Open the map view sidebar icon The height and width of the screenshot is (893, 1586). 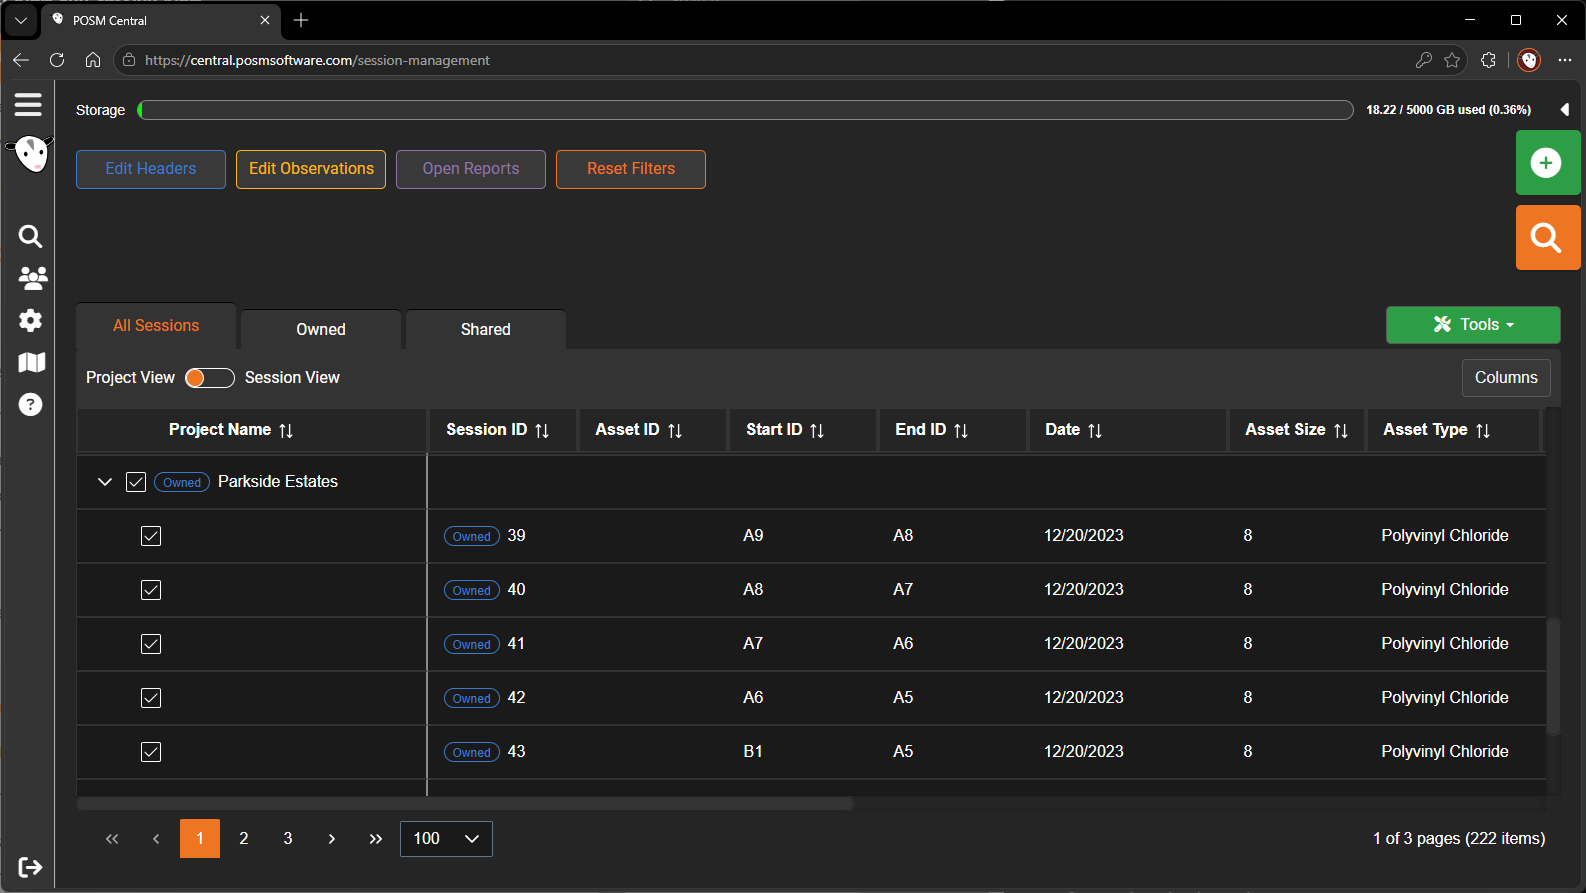pyautogui.click(x=31, y=362)
